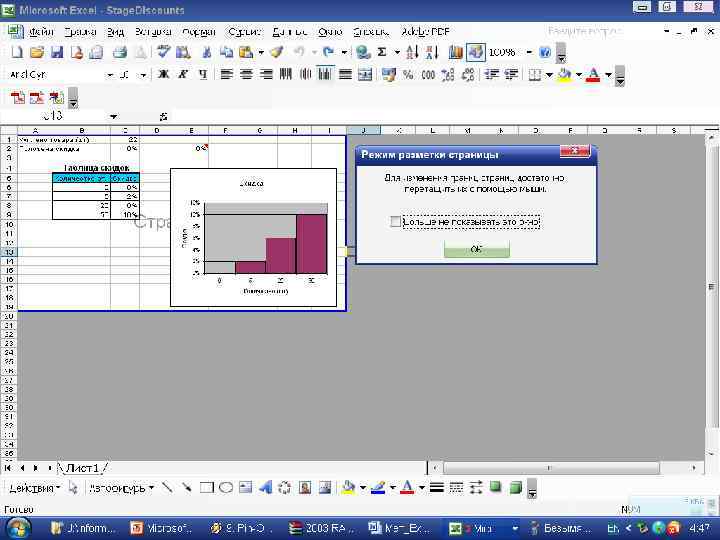Open the Автофигуры menu
720x540 pixels.
(121, 488)
